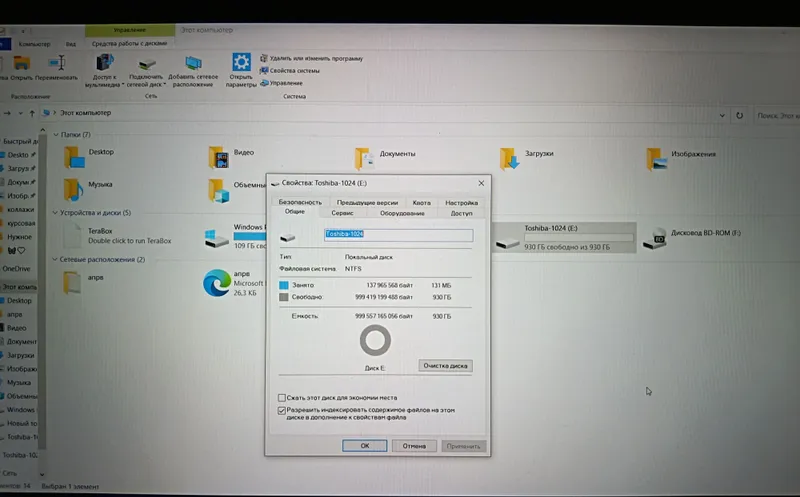Click the Свободно gray color swatch
The image size is (800, 497).
(x=284, y=297)
